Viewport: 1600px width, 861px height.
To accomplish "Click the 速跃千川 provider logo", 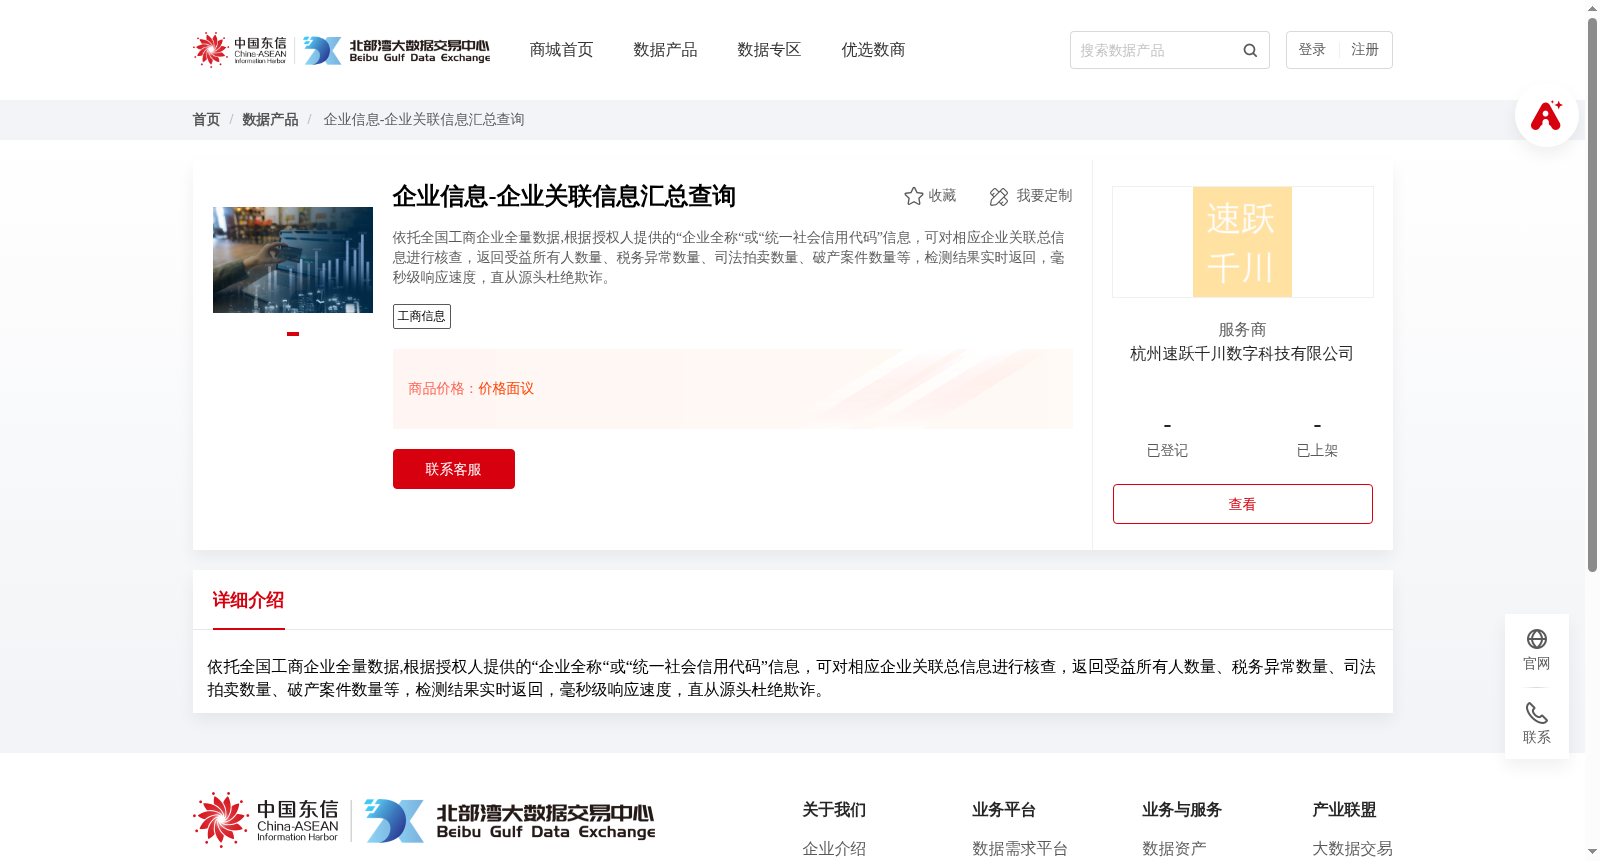I will point(1242,242).
